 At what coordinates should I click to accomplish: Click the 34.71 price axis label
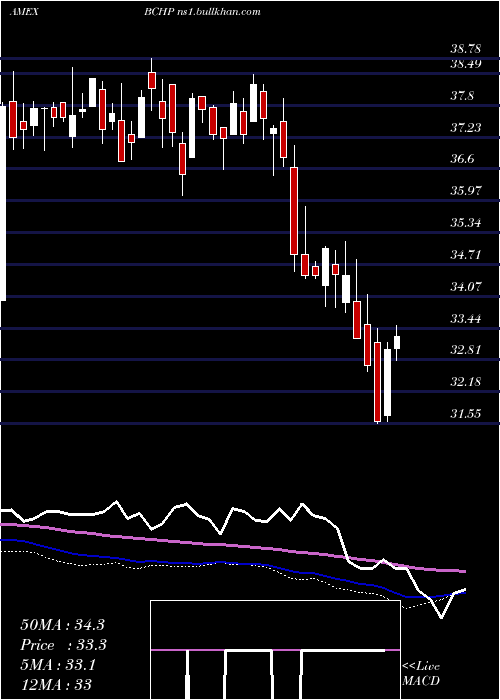coord(466,254)
